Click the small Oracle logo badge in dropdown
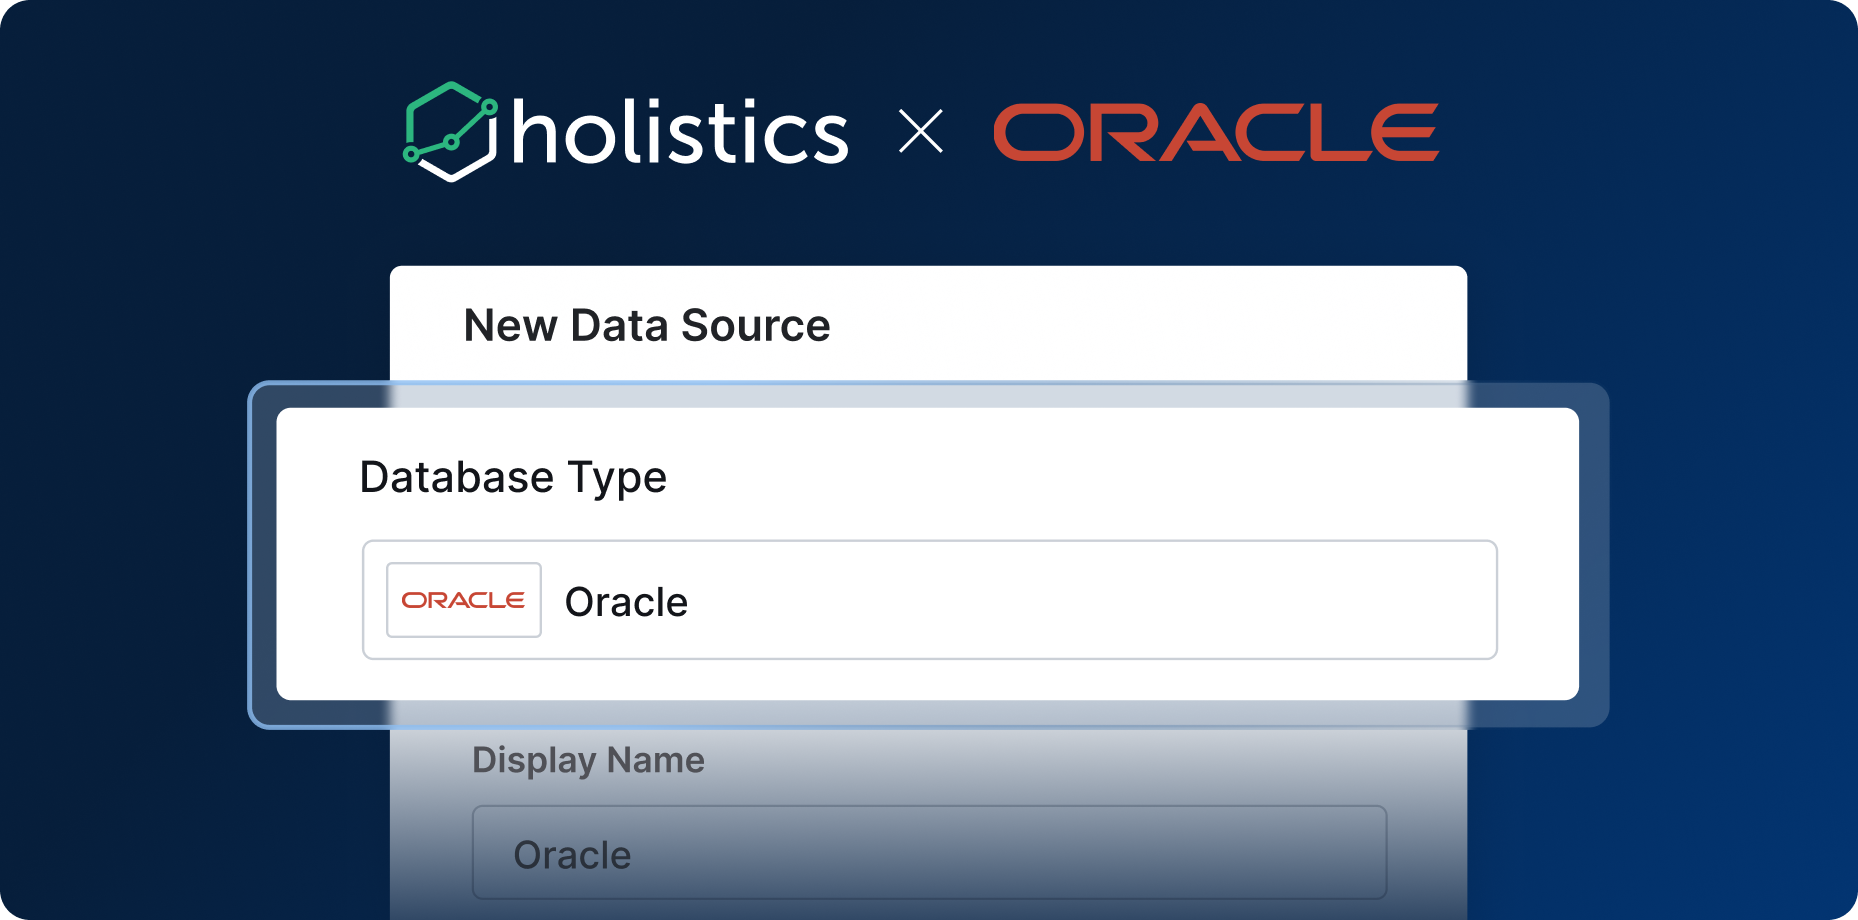 [x=464, y=600]
